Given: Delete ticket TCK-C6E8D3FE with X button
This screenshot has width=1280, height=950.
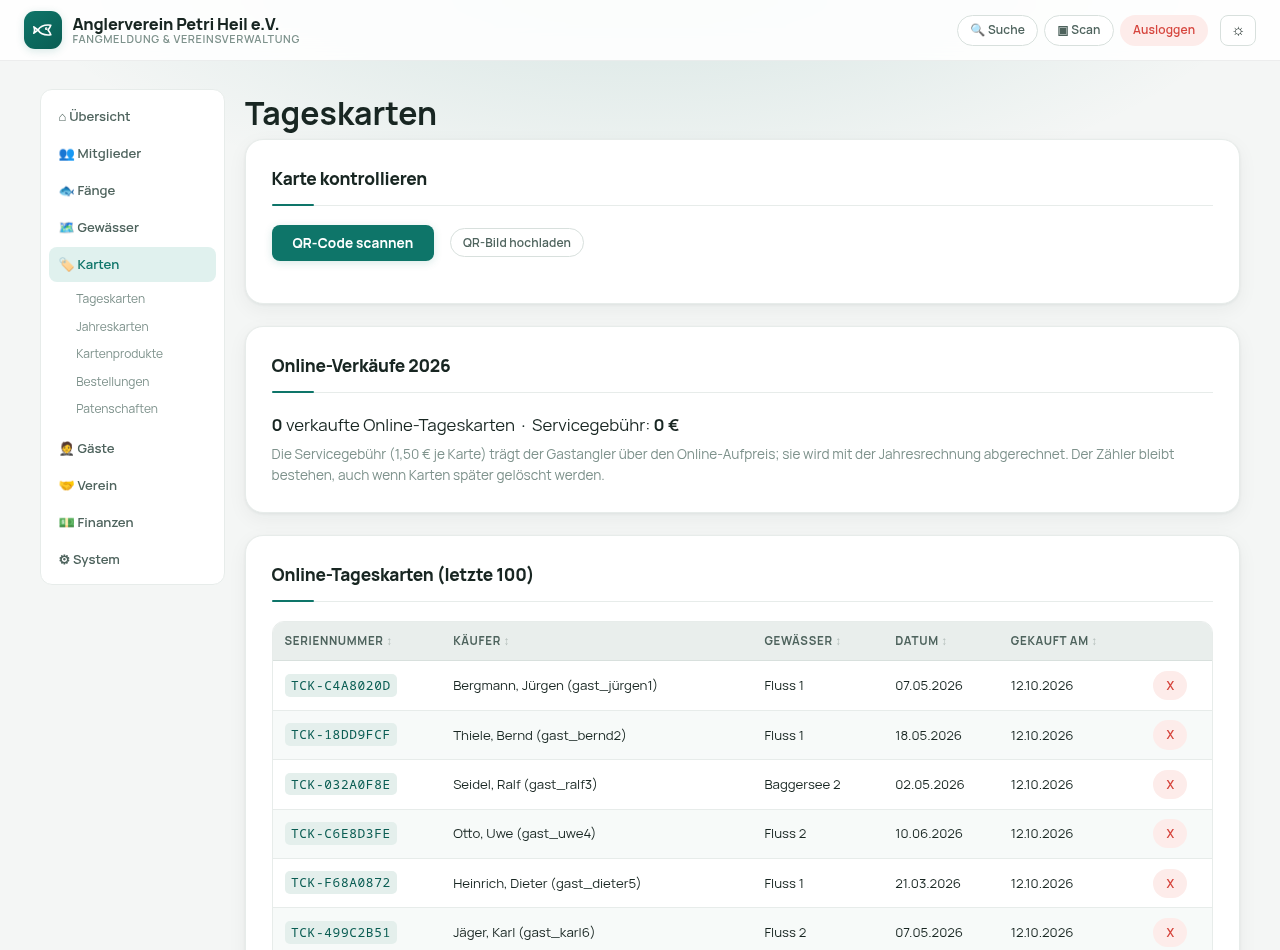Looking at the screenshot, I should coord(1170,834).
